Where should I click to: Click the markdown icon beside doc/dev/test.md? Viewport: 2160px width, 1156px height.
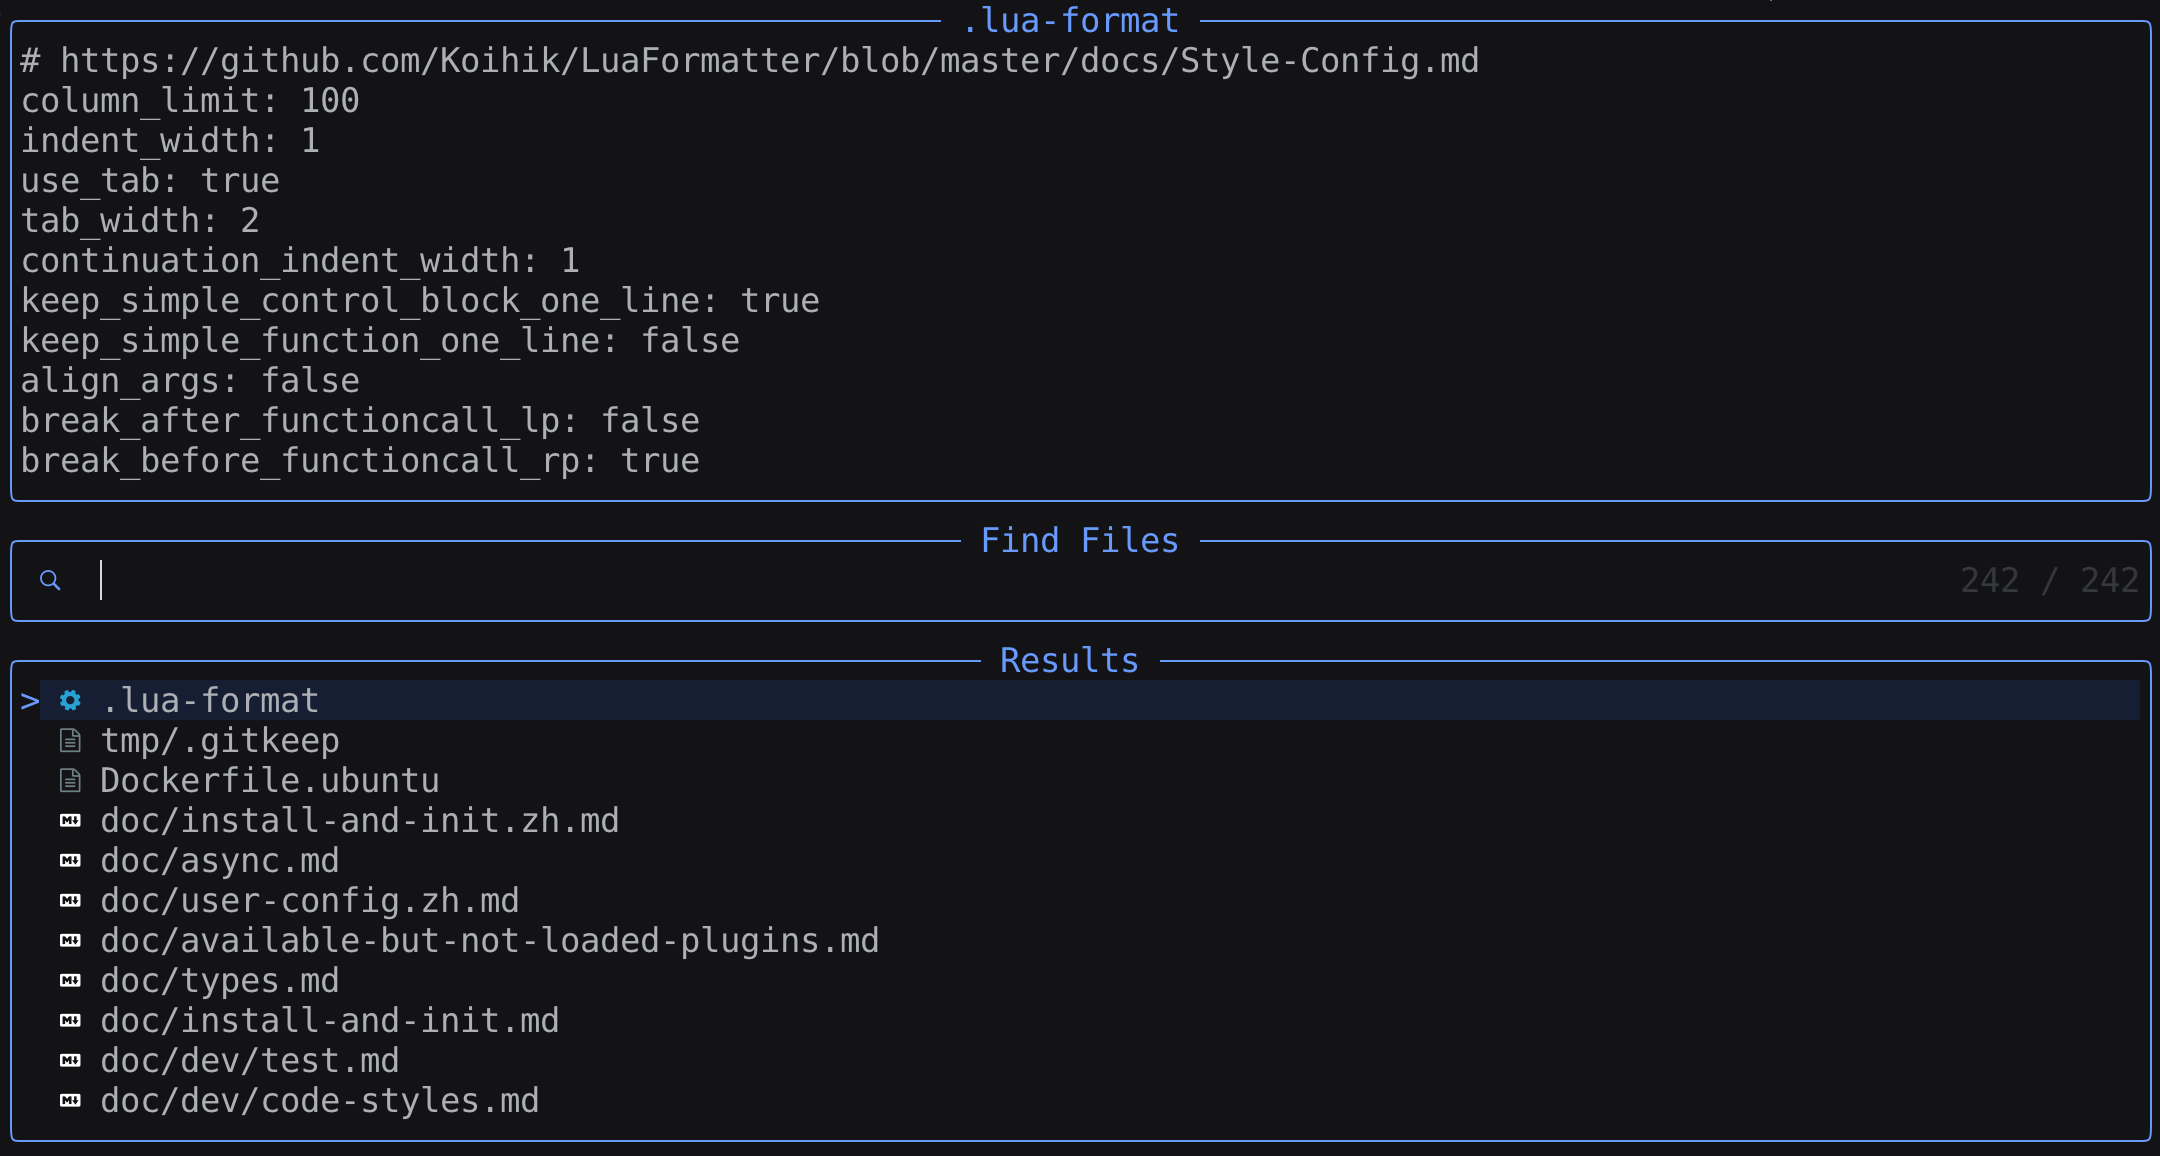point(70,1061)
